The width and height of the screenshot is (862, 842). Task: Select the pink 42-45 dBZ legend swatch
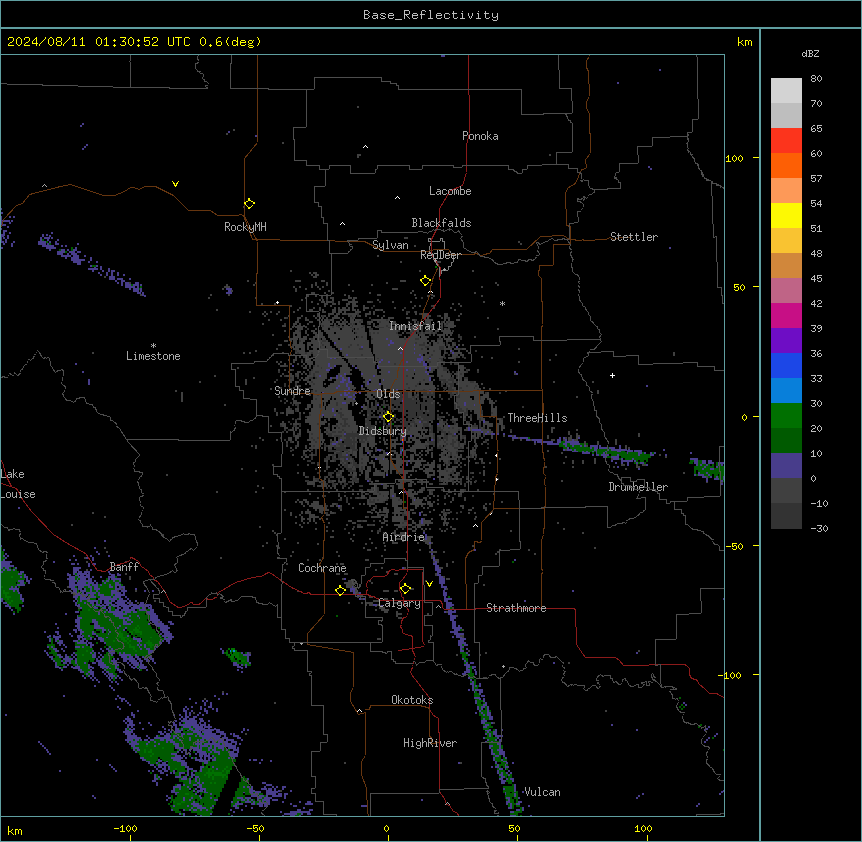click(786, 290)
